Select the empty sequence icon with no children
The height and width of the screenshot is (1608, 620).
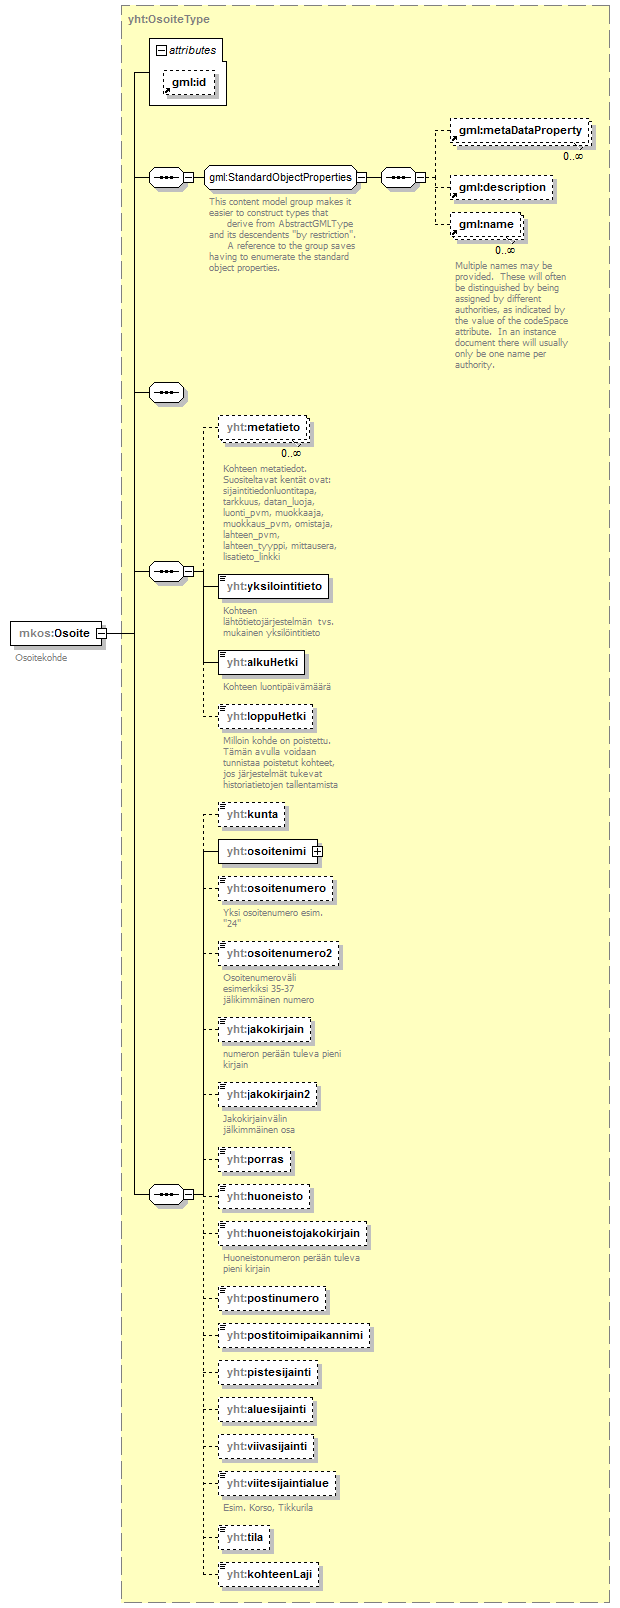(x=166, y=393)
